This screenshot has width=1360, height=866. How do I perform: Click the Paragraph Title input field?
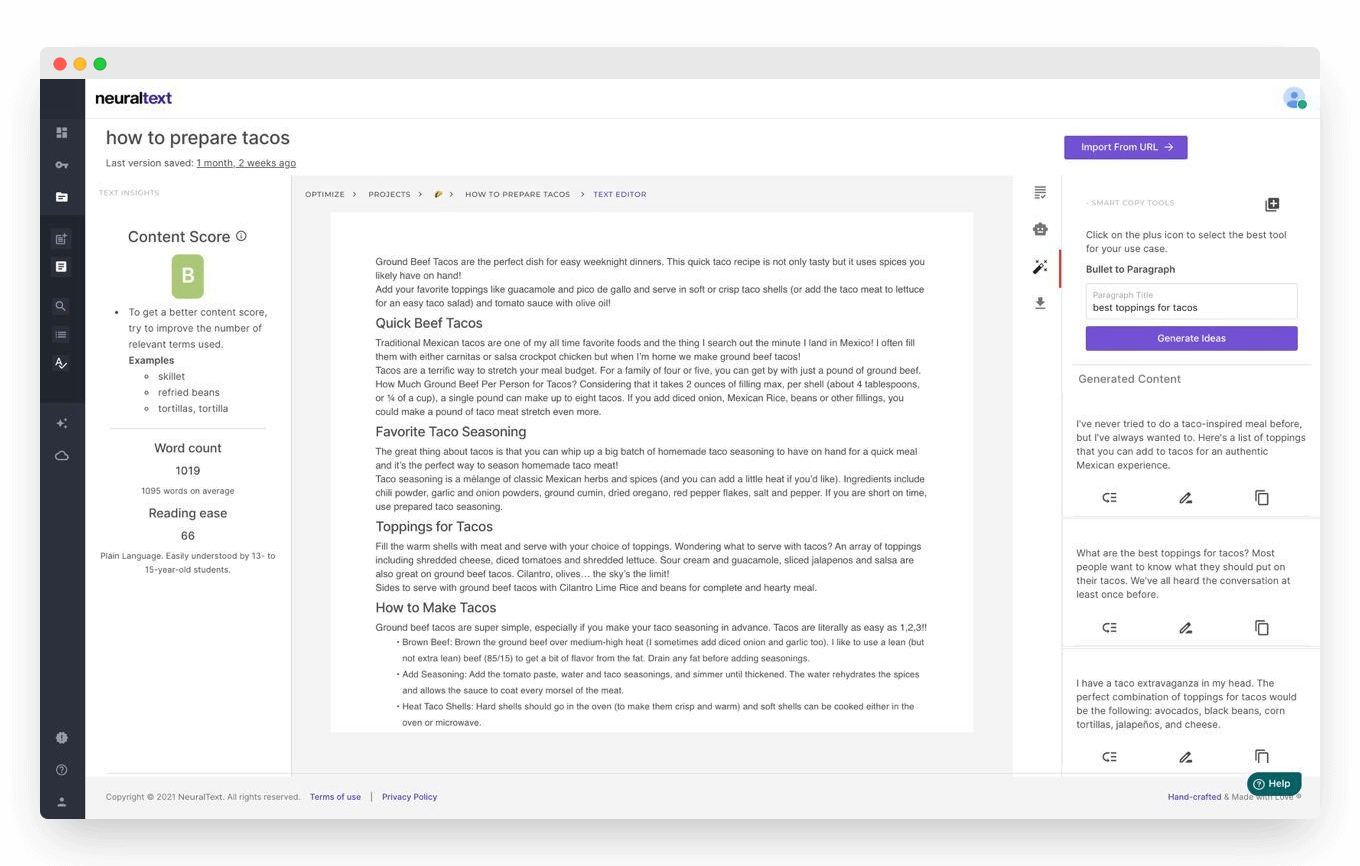tap(1190, 303)
